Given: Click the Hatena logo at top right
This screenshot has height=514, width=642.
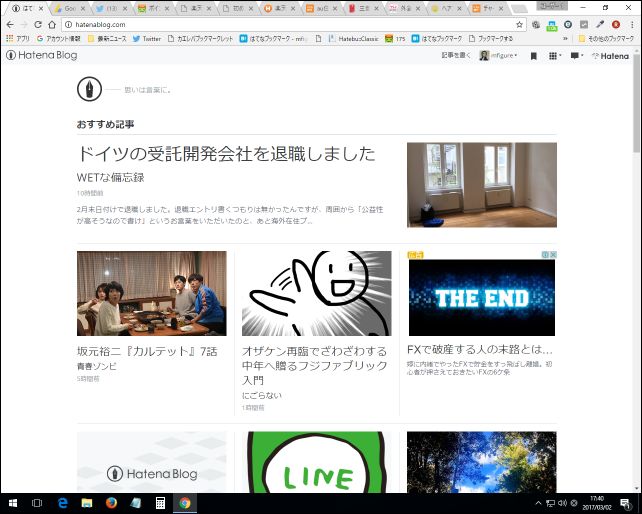Looking at the screenshot, I should 610,56.
